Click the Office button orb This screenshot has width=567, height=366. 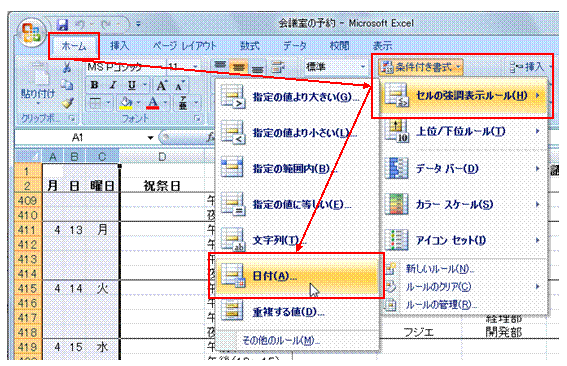click(x=31, y=33)
